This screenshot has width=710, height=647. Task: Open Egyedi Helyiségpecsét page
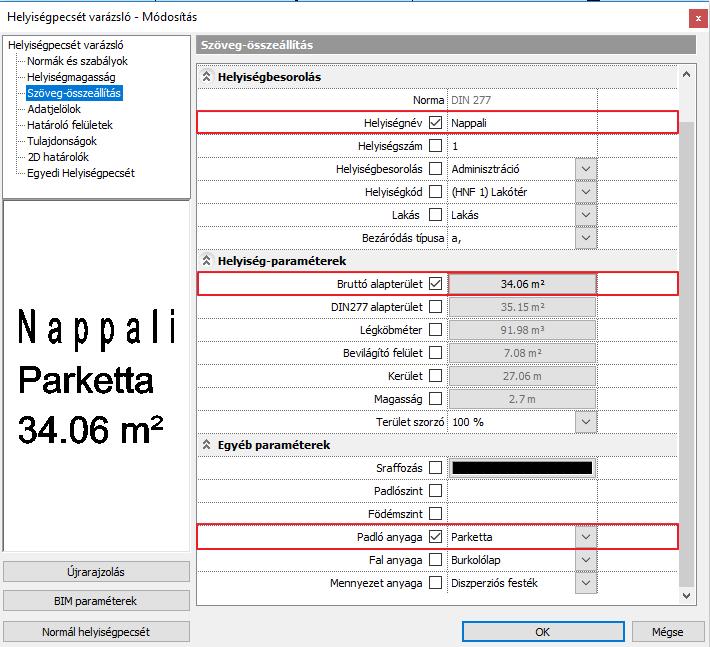[x=81, y=173]
